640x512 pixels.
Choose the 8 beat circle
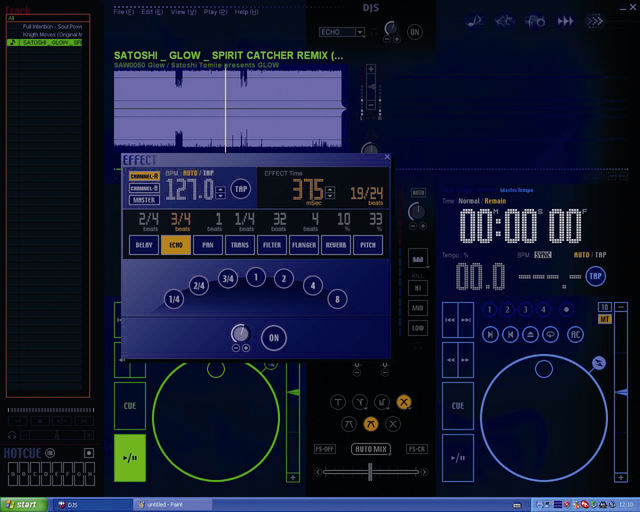[337, 299]
